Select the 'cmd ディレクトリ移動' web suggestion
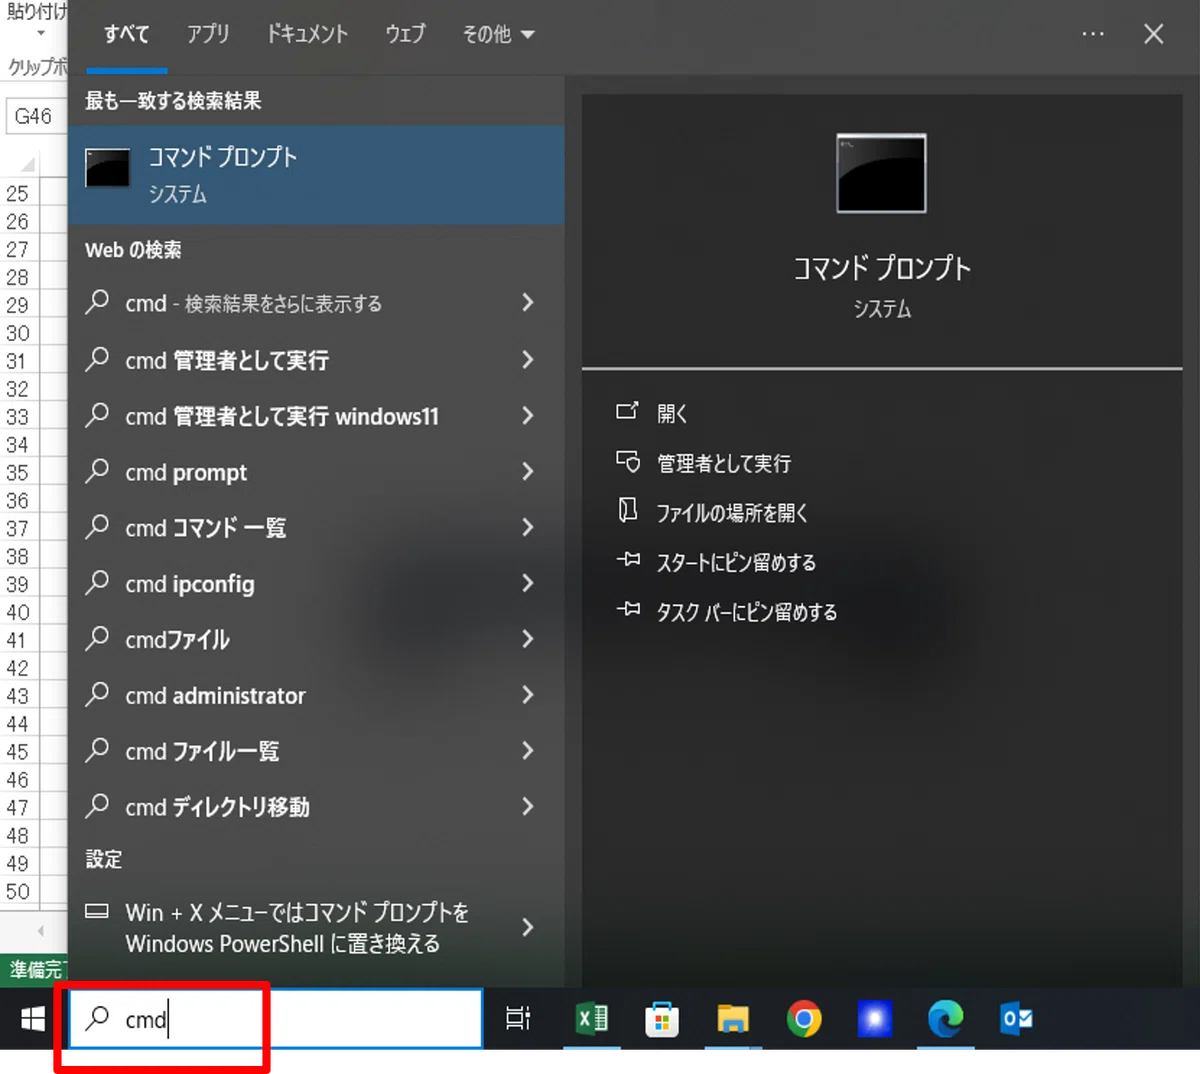1200x1074 pixels. coord(316,807)
